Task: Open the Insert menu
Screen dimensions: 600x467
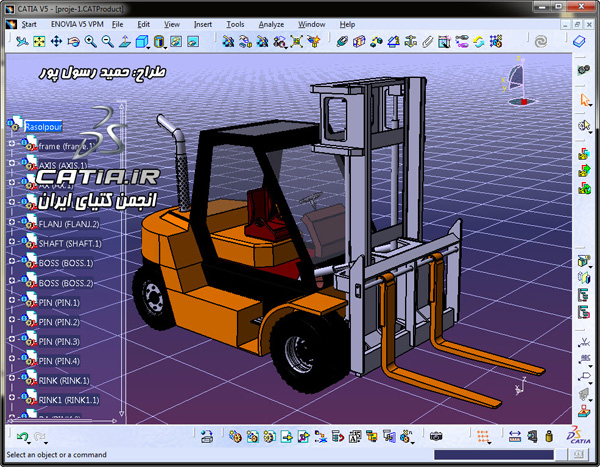Action: coord(203,24)
